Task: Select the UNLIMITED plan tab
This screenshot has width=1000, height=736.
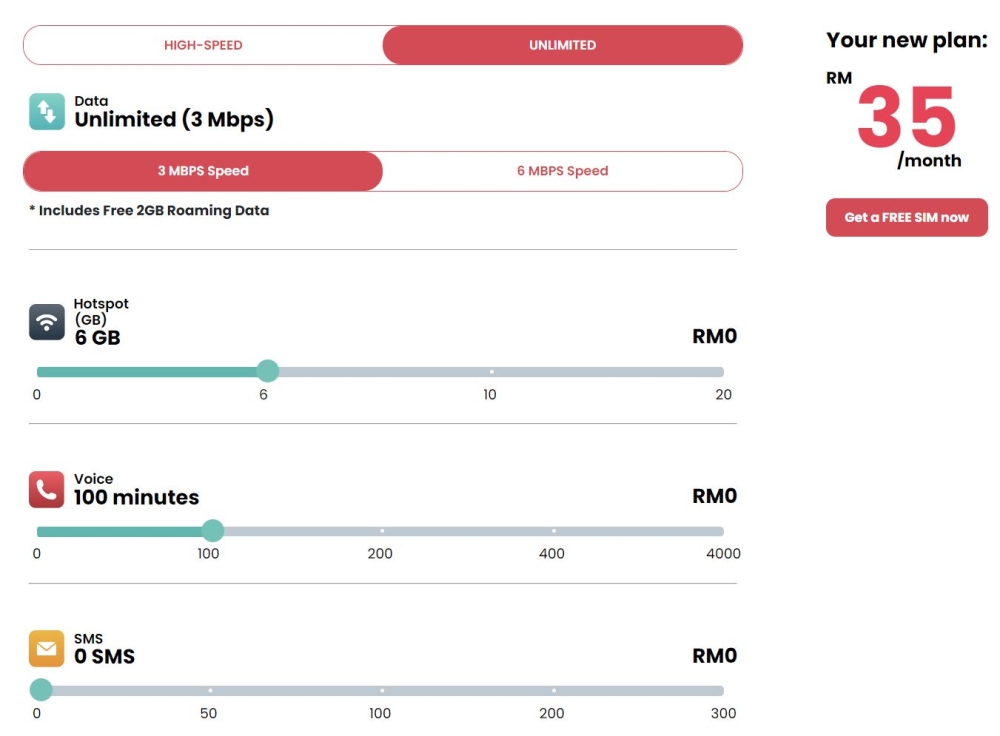Action: click(x=562, y=45)
